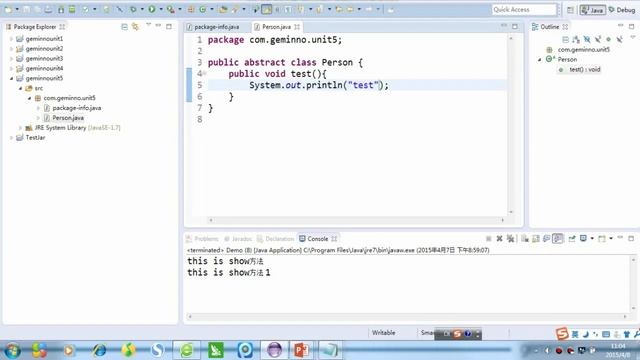Maximize the editor area
Image resolution: width=640 pixels, height=360 pixels.
pos(515,27)
